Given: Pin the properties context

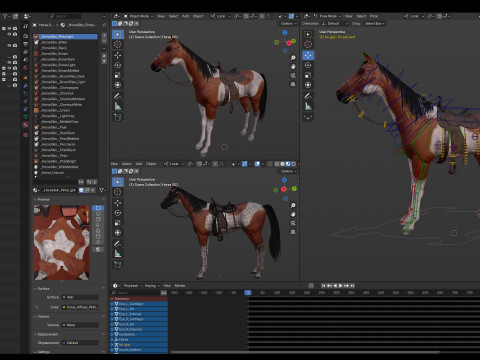Looking at the screenshot, I should pos(104,25).
